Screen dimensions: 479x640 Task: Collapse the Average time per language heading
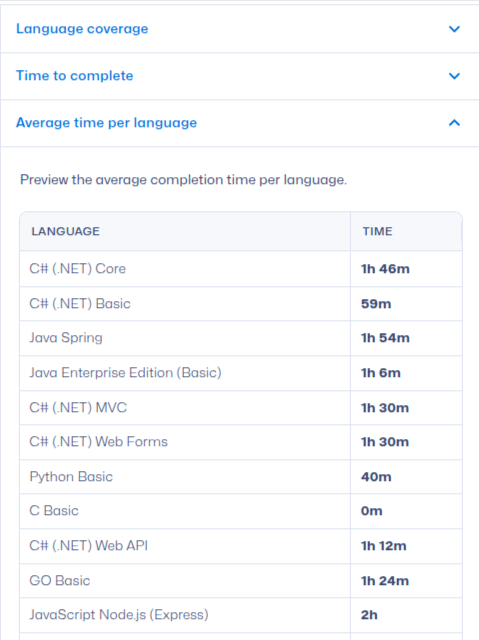106,123
